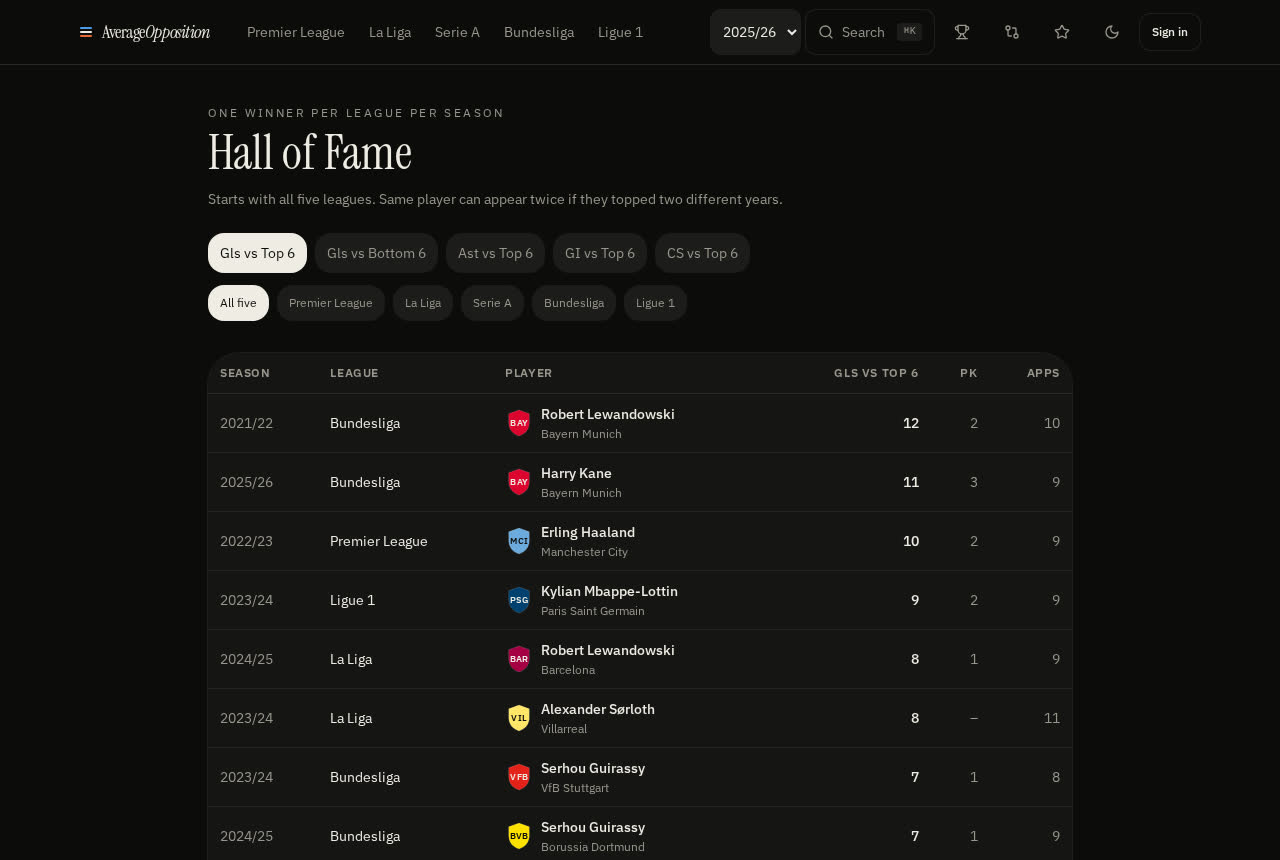Viewport: 1280px width, 860px height.
Task: Filter by Serie A chip
Action: point(492,303)
